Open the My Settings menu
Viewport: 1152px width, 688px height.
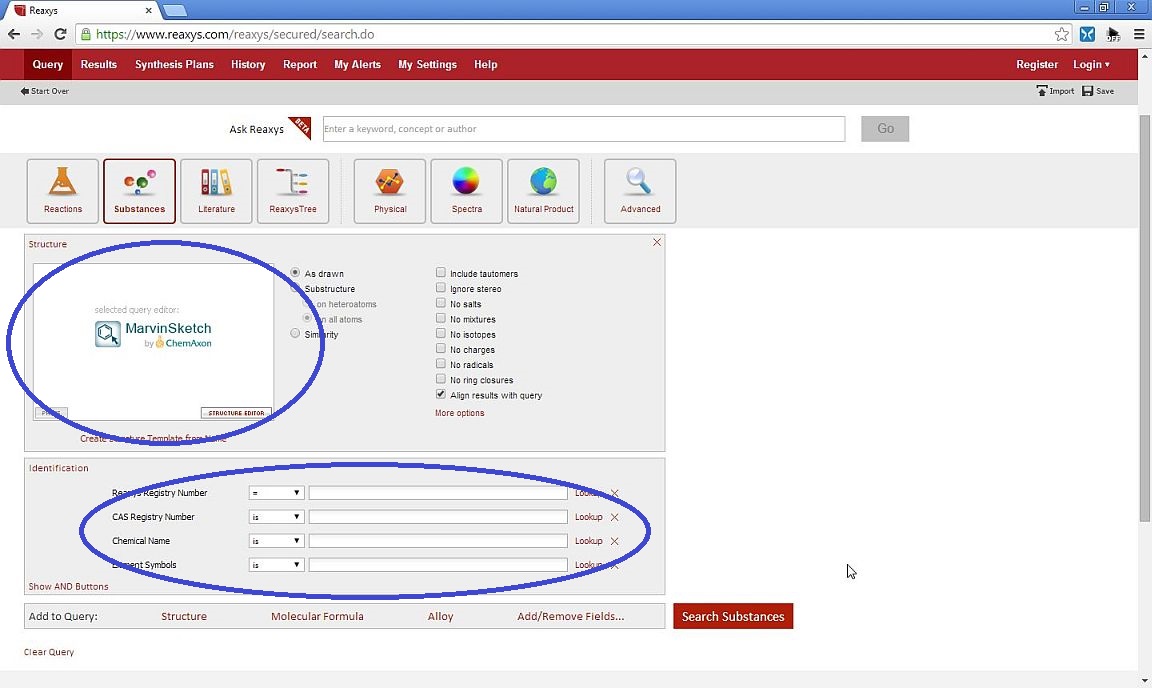428,65
